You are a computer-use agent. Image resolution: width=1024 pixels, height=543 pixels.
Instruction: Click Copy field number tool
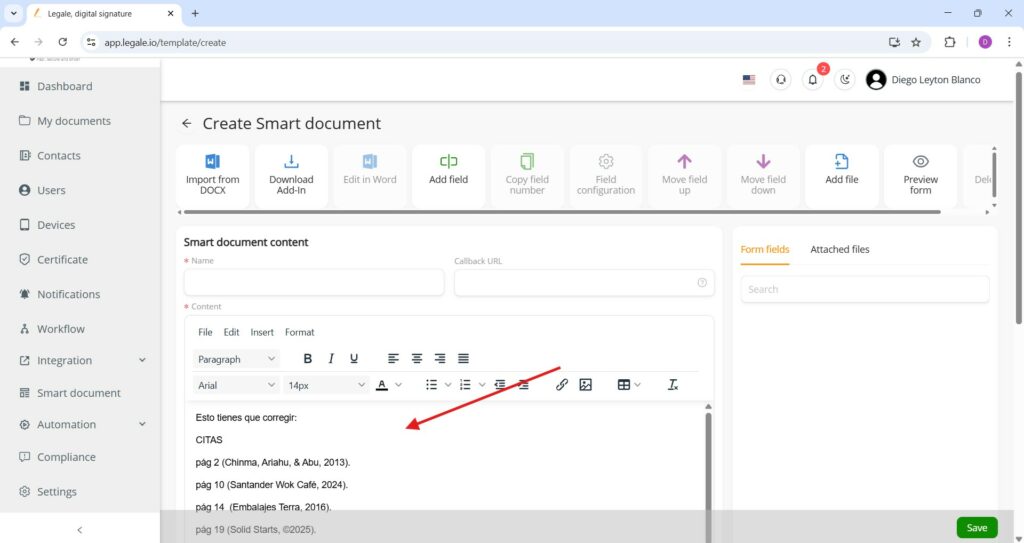[x=527, y=176]
